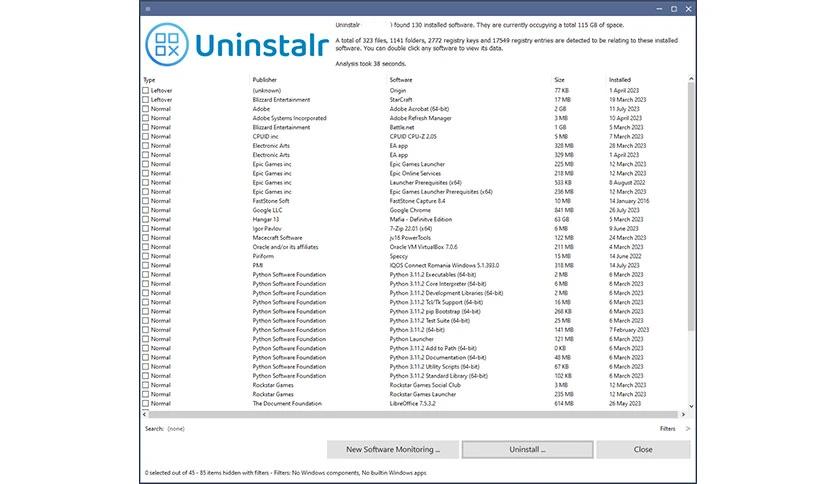
Task: Click the New Software Monitoring button
Action: point(393,449)
